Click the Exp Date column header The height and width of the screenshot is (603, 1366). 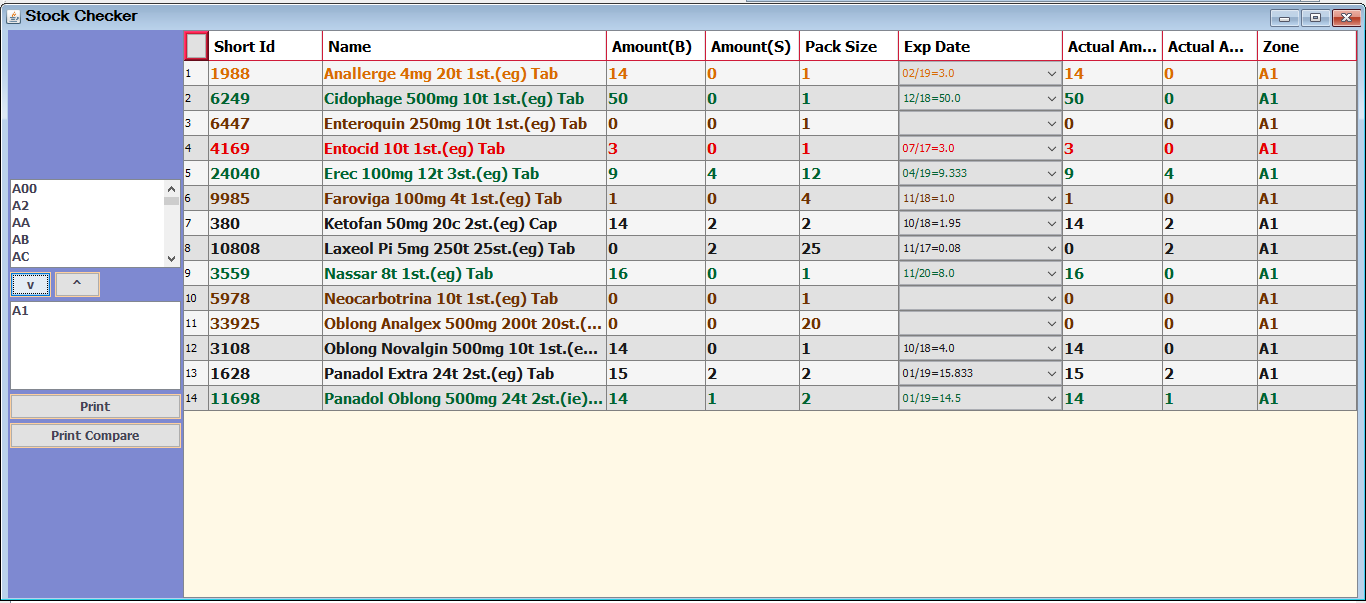click(980, 46)
